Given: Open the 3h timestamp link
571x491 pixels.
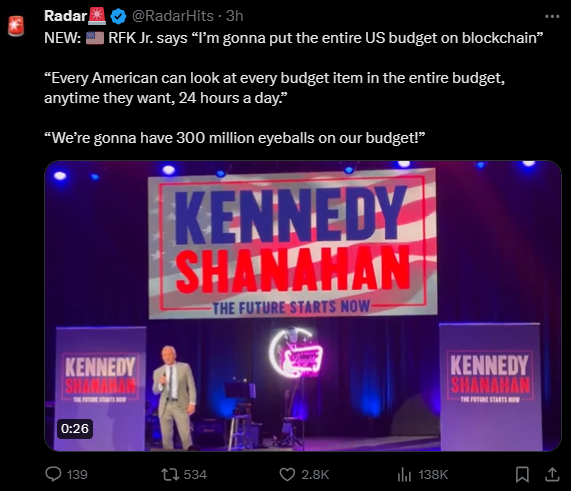Looking at the screenshot, I should pos(235,16).
